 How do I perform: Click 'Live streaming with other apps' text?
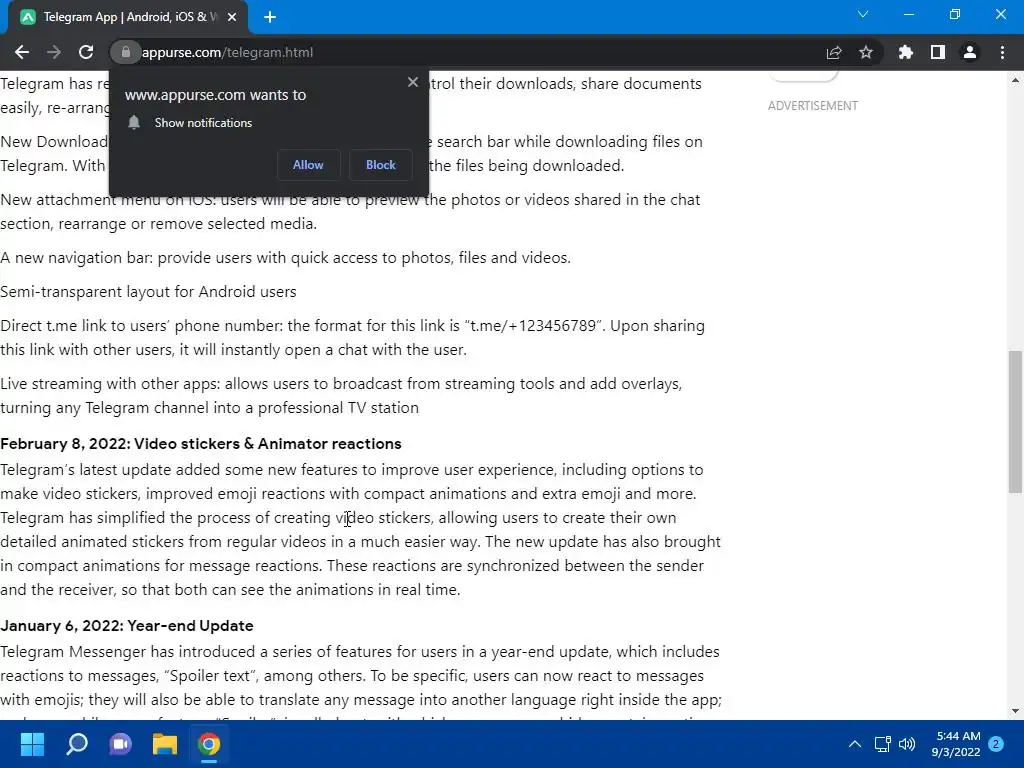click(x=110, y=384)
